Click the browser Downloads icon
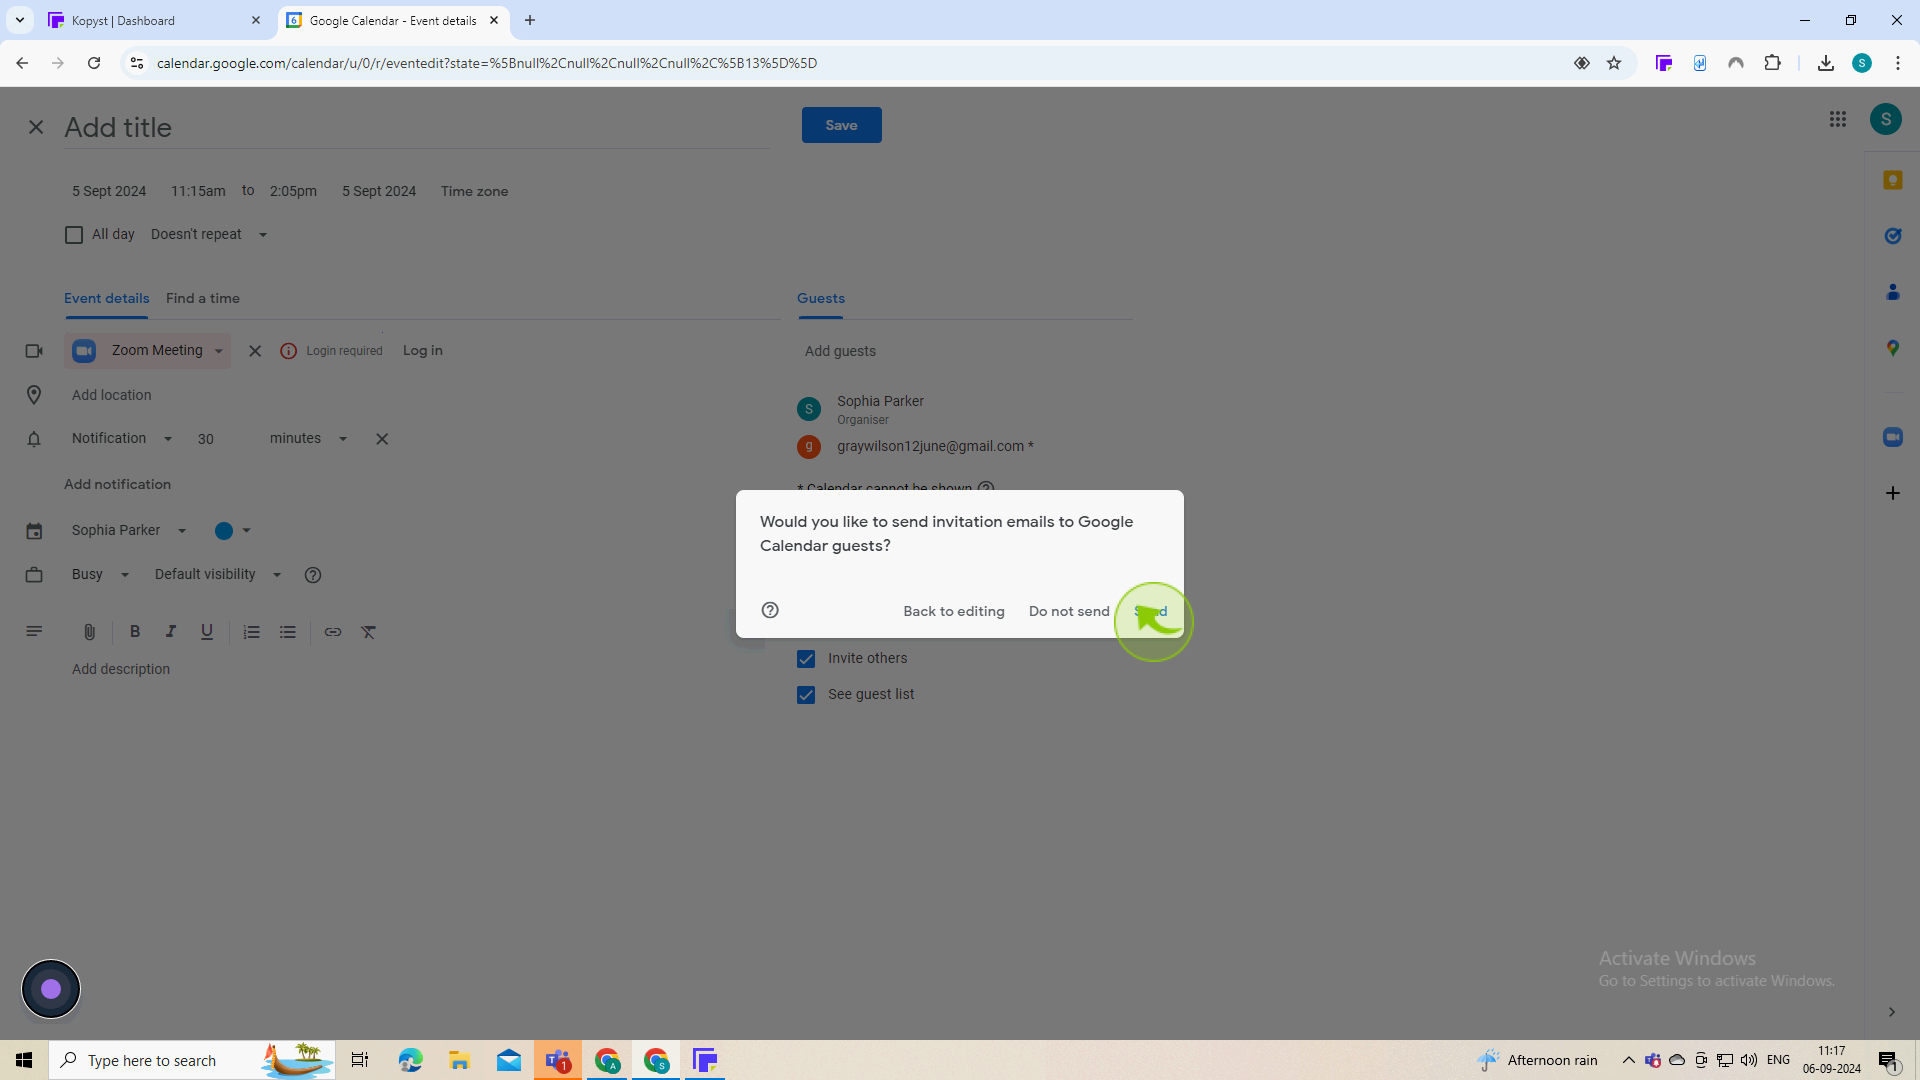1920x1080 pixels. [1825, 63]
